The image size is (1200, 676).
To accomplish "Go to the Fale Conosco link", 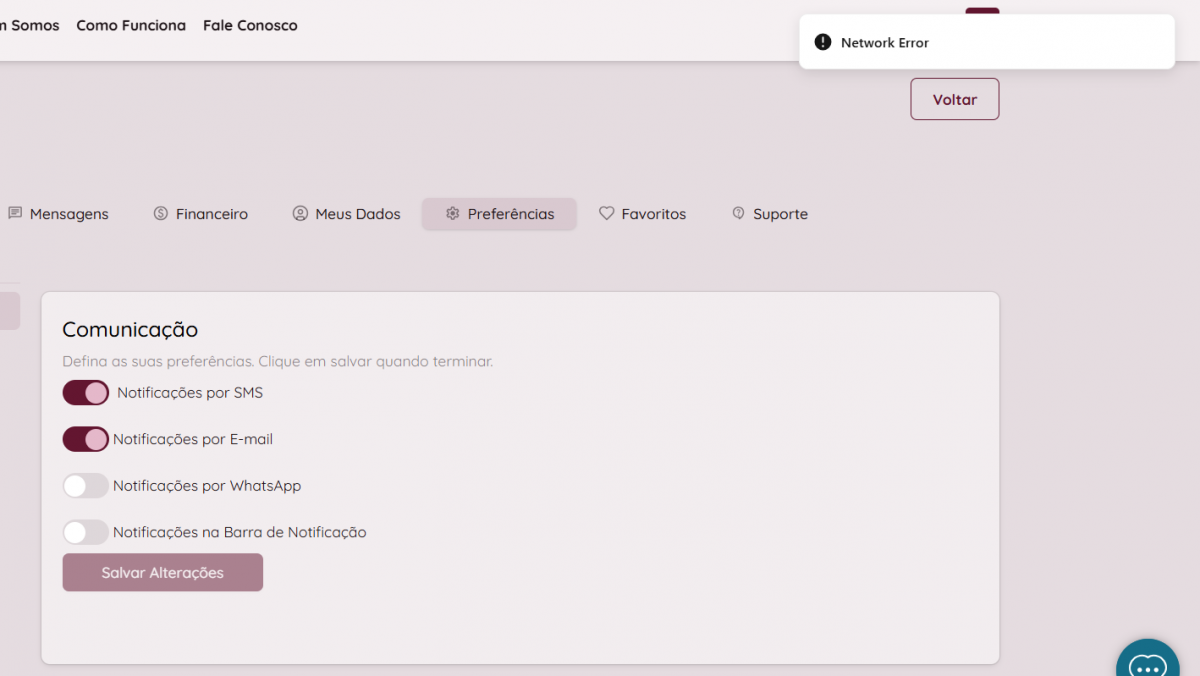I will (250, 25).
